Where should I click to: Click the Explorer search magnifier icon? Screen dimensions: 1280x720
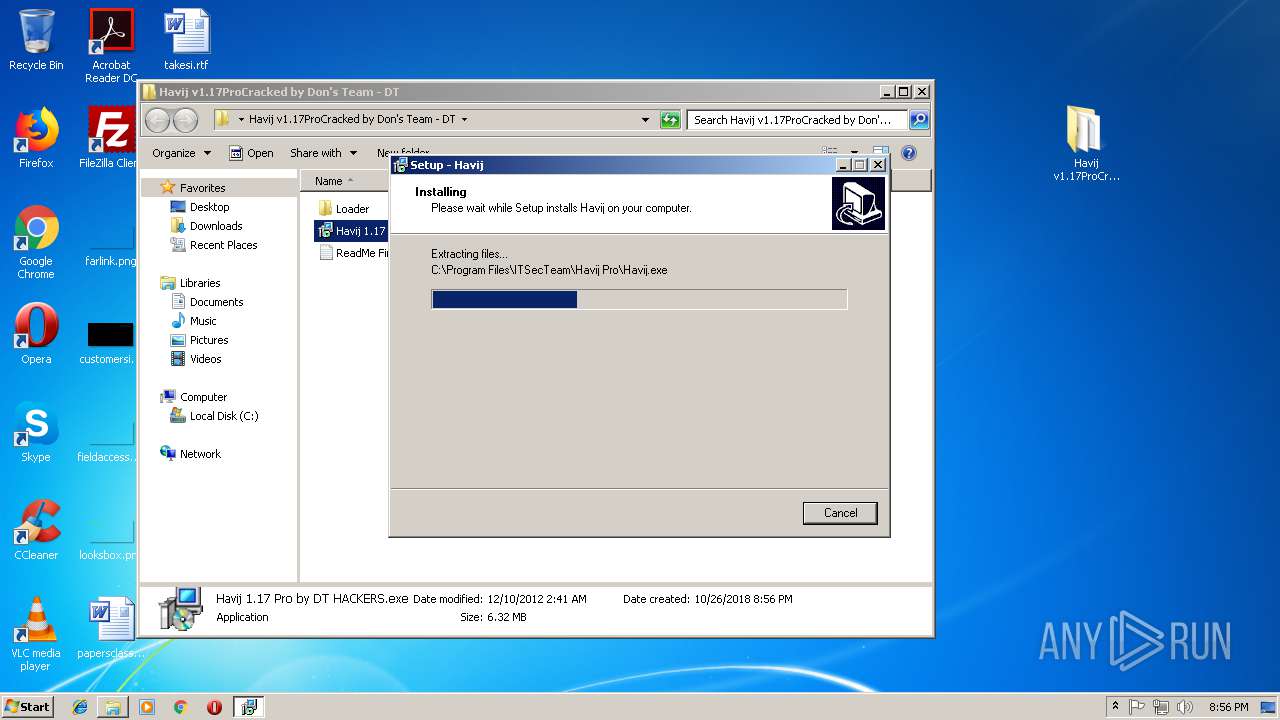[919, 120]
